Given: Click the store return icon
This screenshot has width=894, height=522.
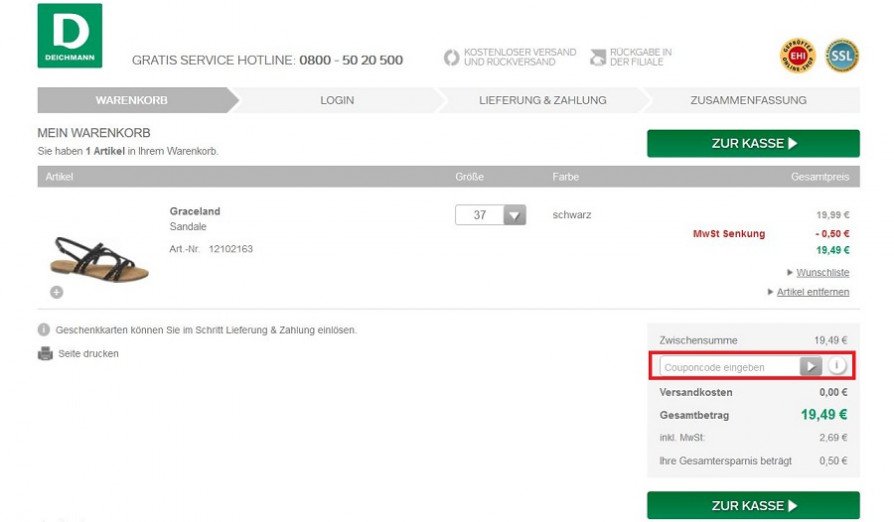Looking at the screenshot, I should point(598,57).
